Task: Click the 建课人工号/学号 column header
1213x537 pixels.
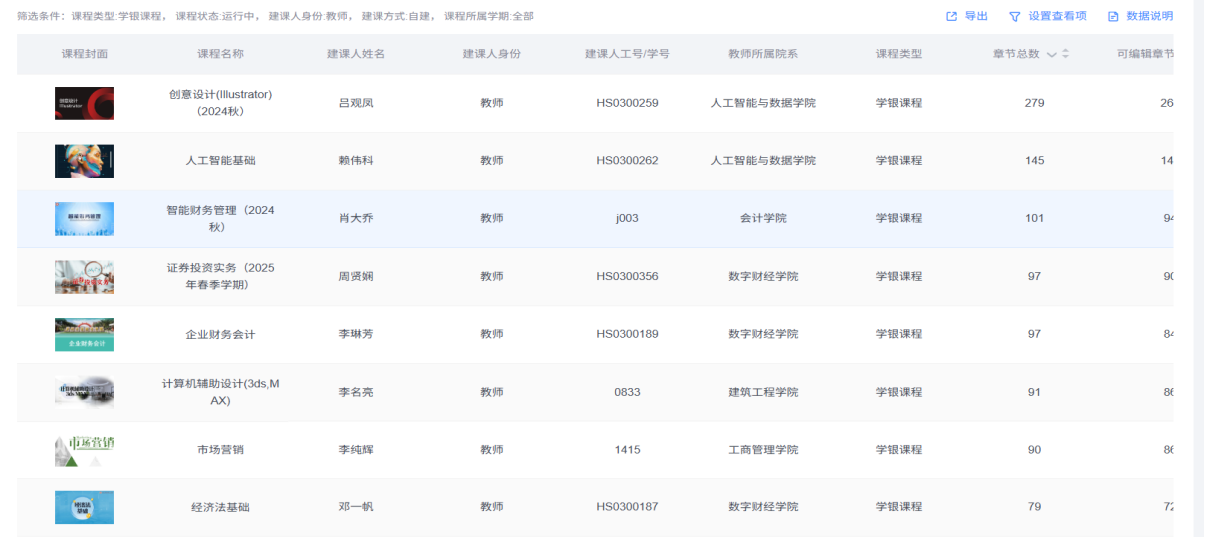Action: 627,54
